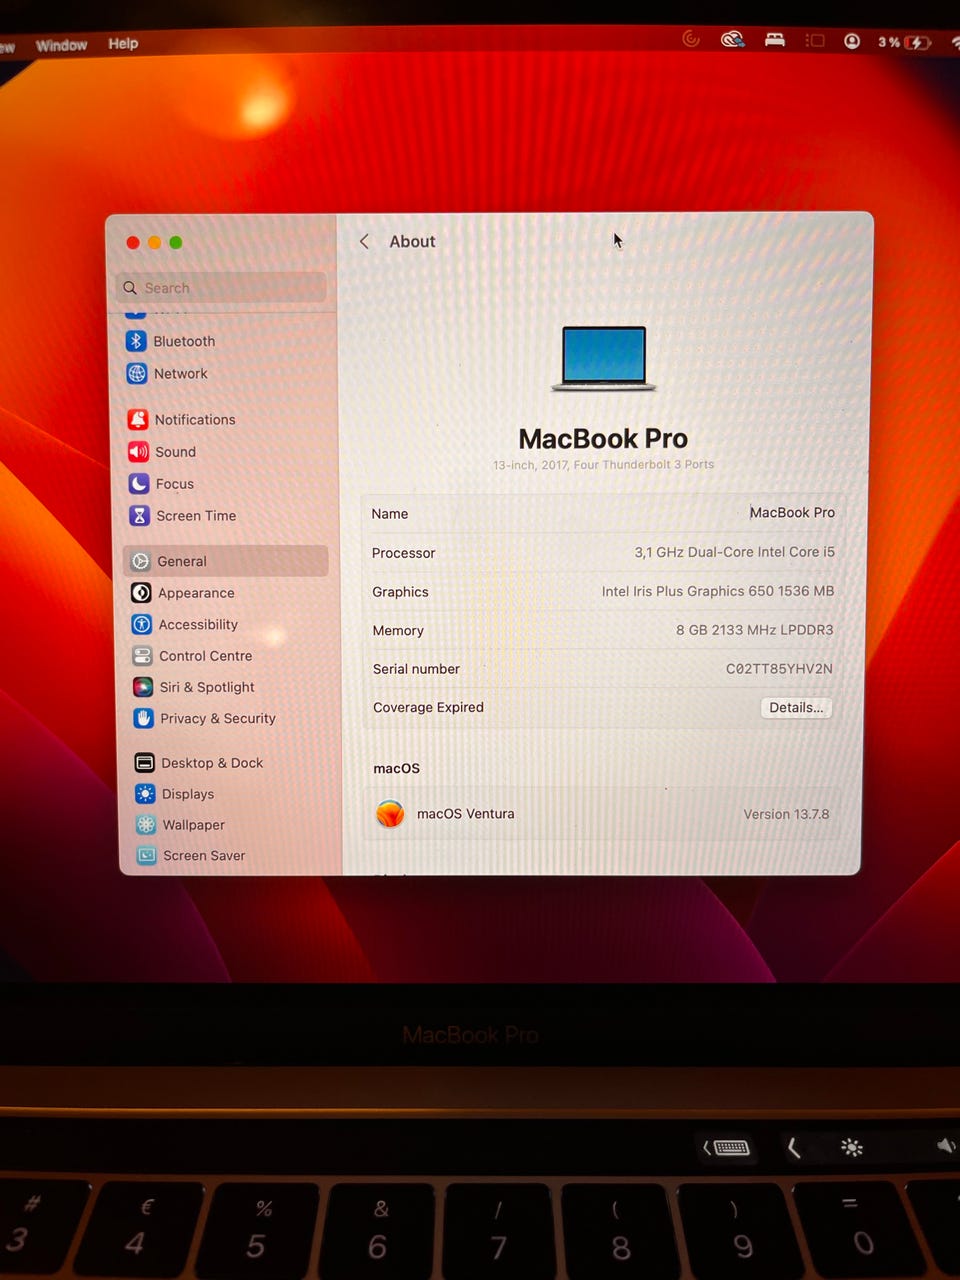Click the Coverage Expired label
Viewport: 960px width, 1280px height.
pyautogui.click(x=428, y=707)
